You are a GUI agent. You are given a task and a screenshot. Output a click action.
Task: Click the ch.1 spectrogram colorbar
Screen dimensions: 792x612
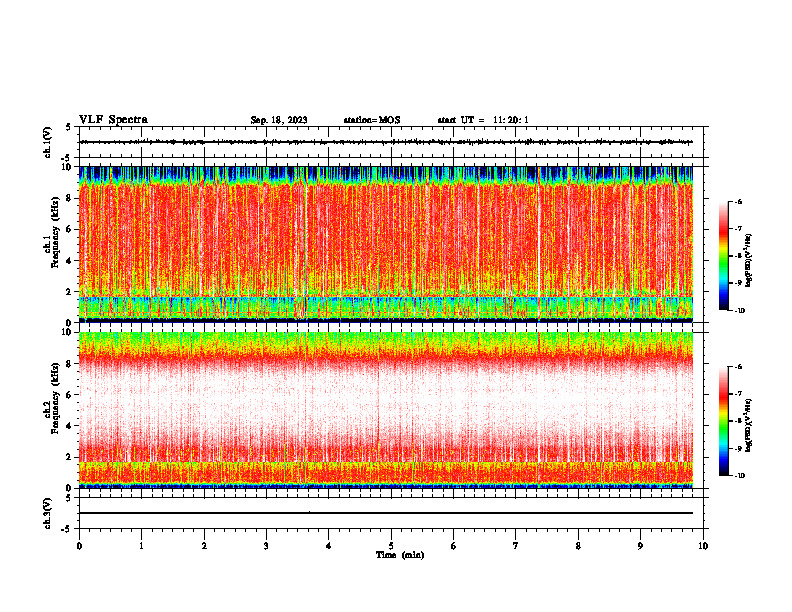724,256
